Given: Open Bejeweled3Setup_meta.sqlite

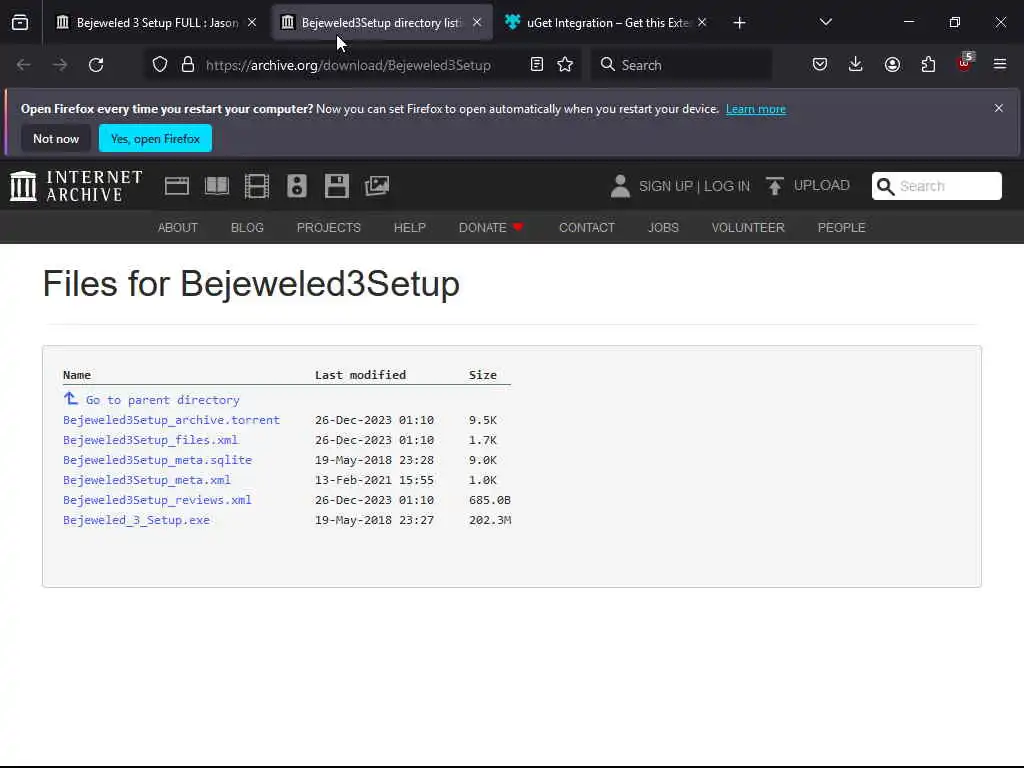Looking at the screenshot, I should click(x=157, y=460).
